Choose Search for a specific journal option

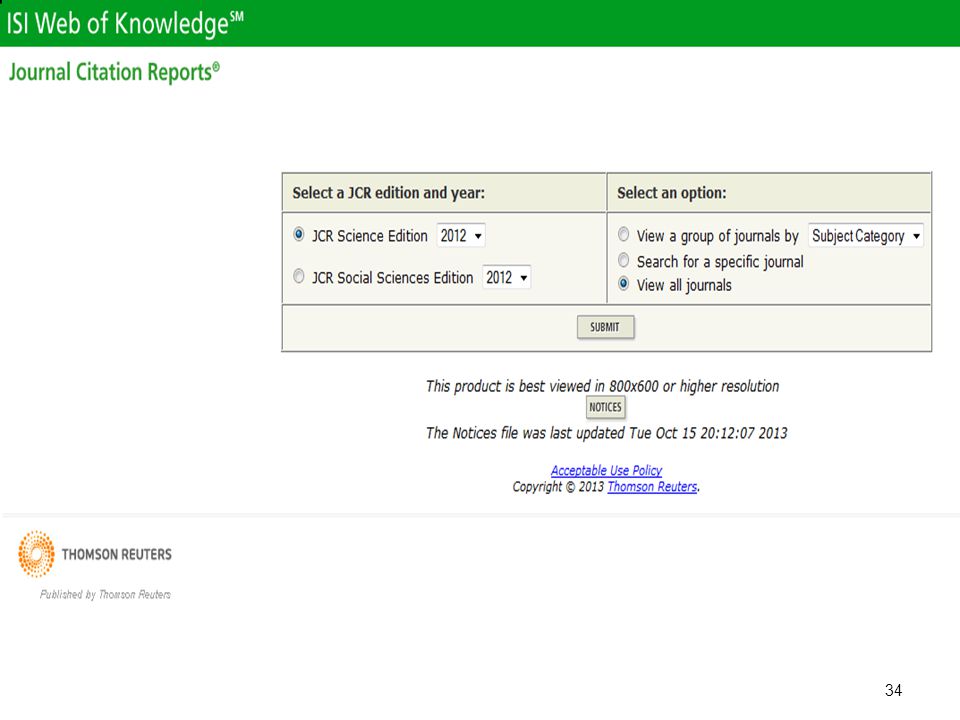point(623,260)
